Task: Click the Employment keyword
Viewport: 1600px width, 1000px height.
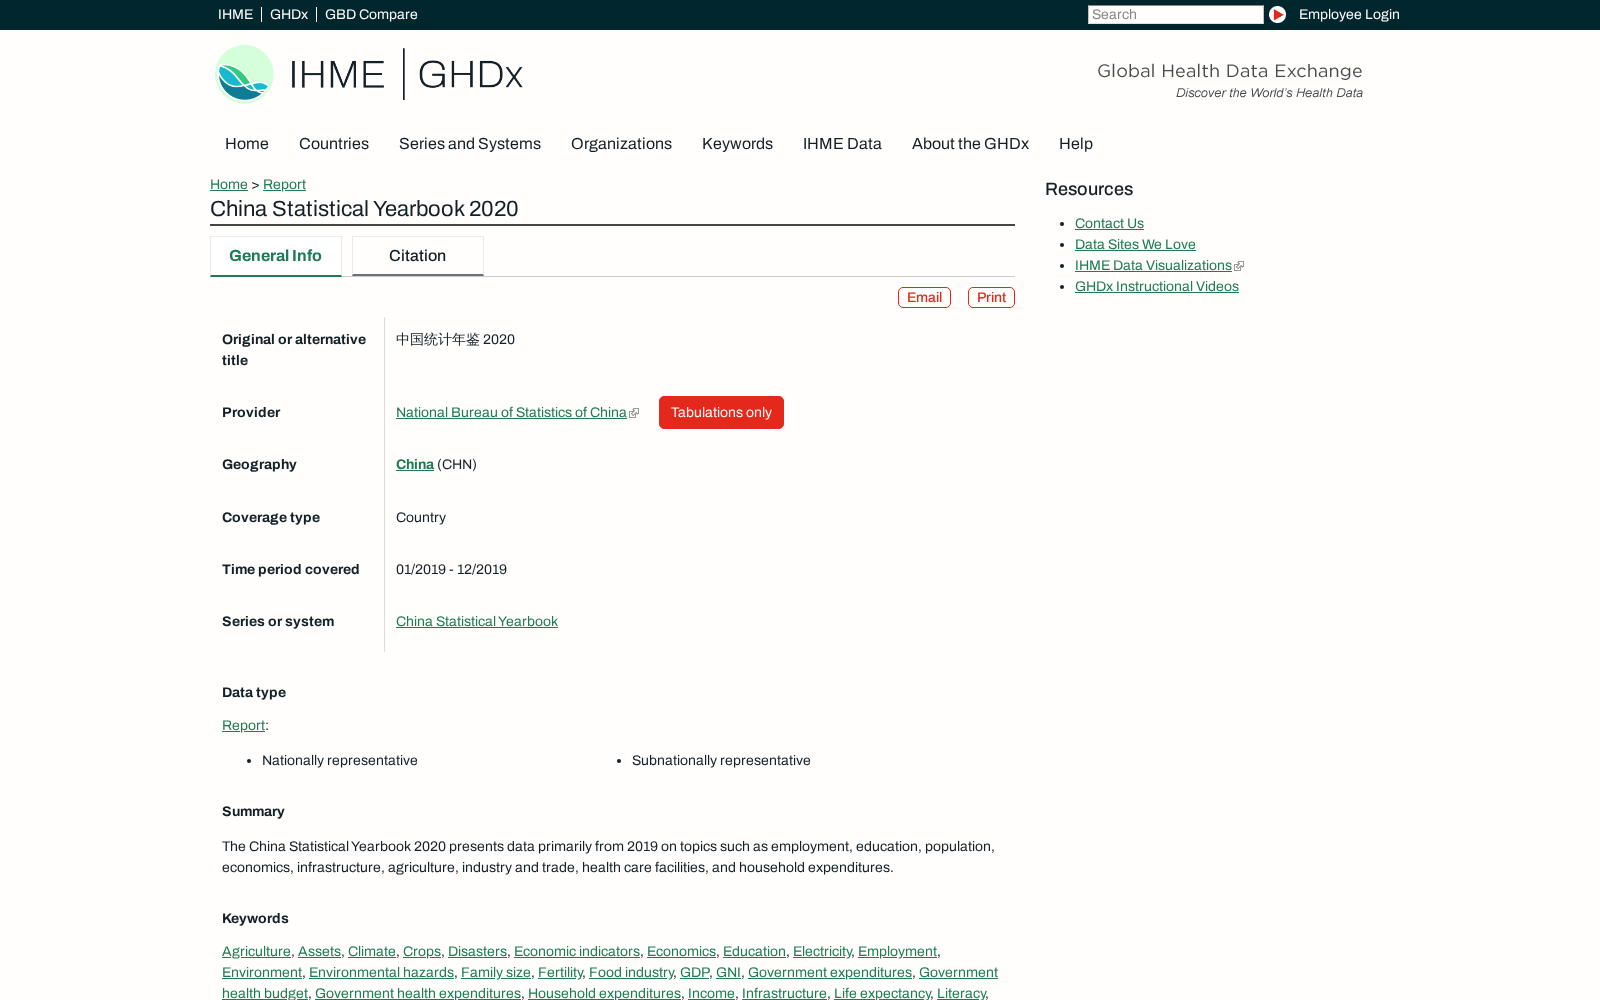Action: click(x=897, y=952)
